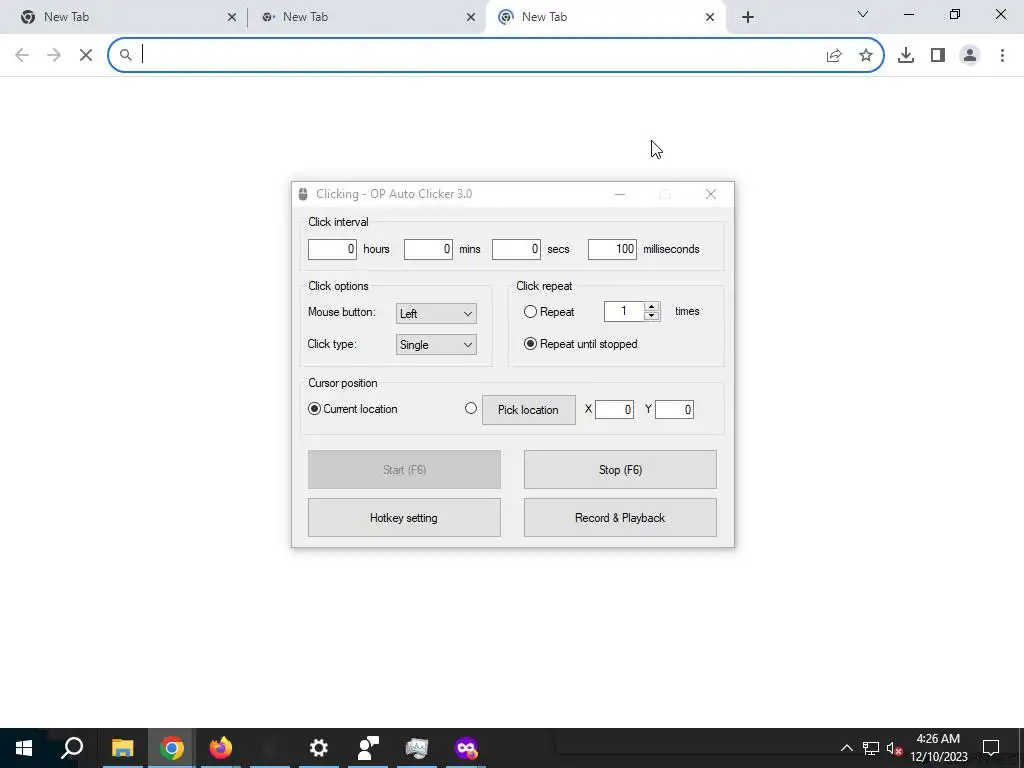Click the Pick location button
1024x768 pixels.
528,410
